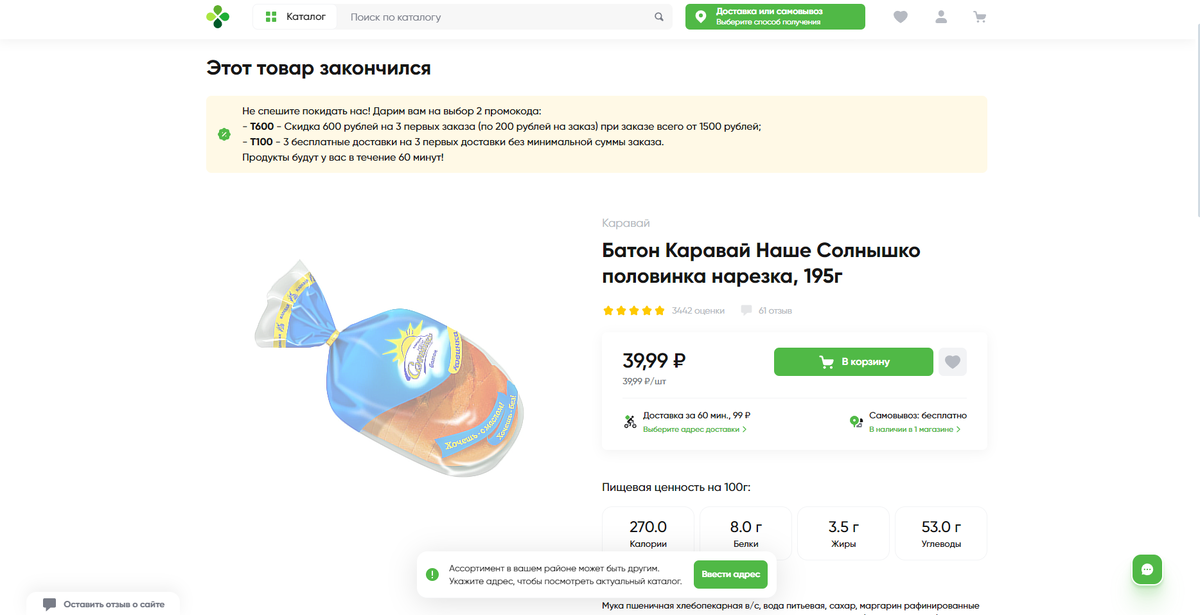Open the user profile icon in header
1200x615 pixels.
(x=940, y=16)
